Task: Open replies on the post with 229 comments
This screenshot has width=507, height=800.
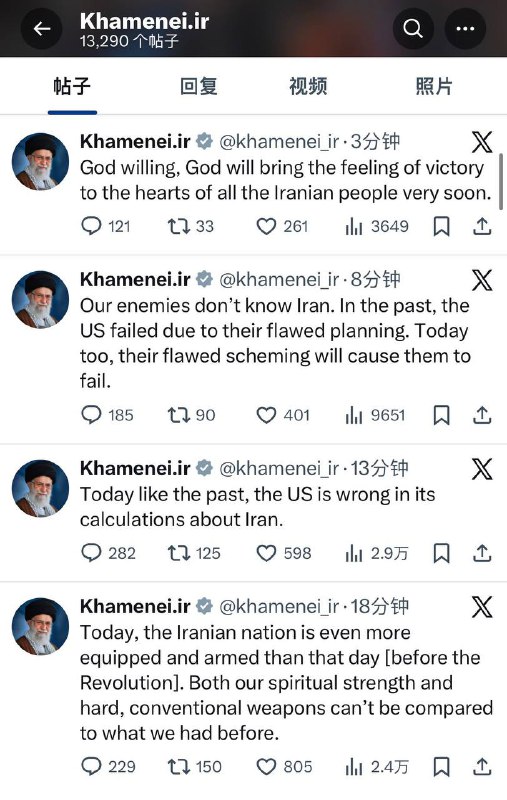Action: click(108, 766)
